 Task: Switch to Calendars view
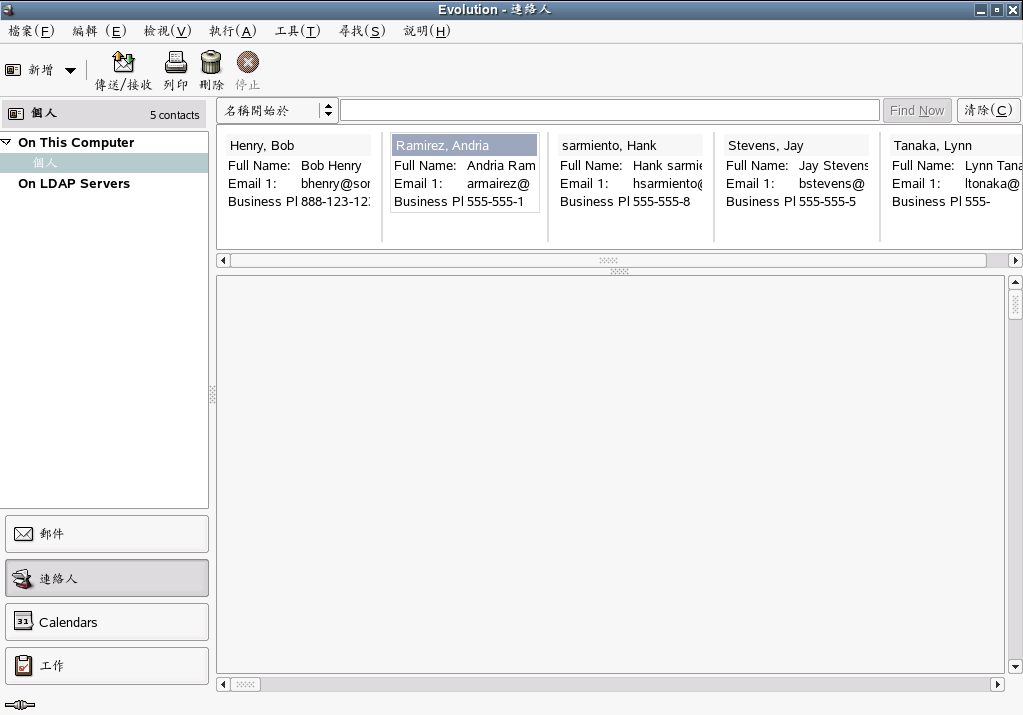[107, 622]
